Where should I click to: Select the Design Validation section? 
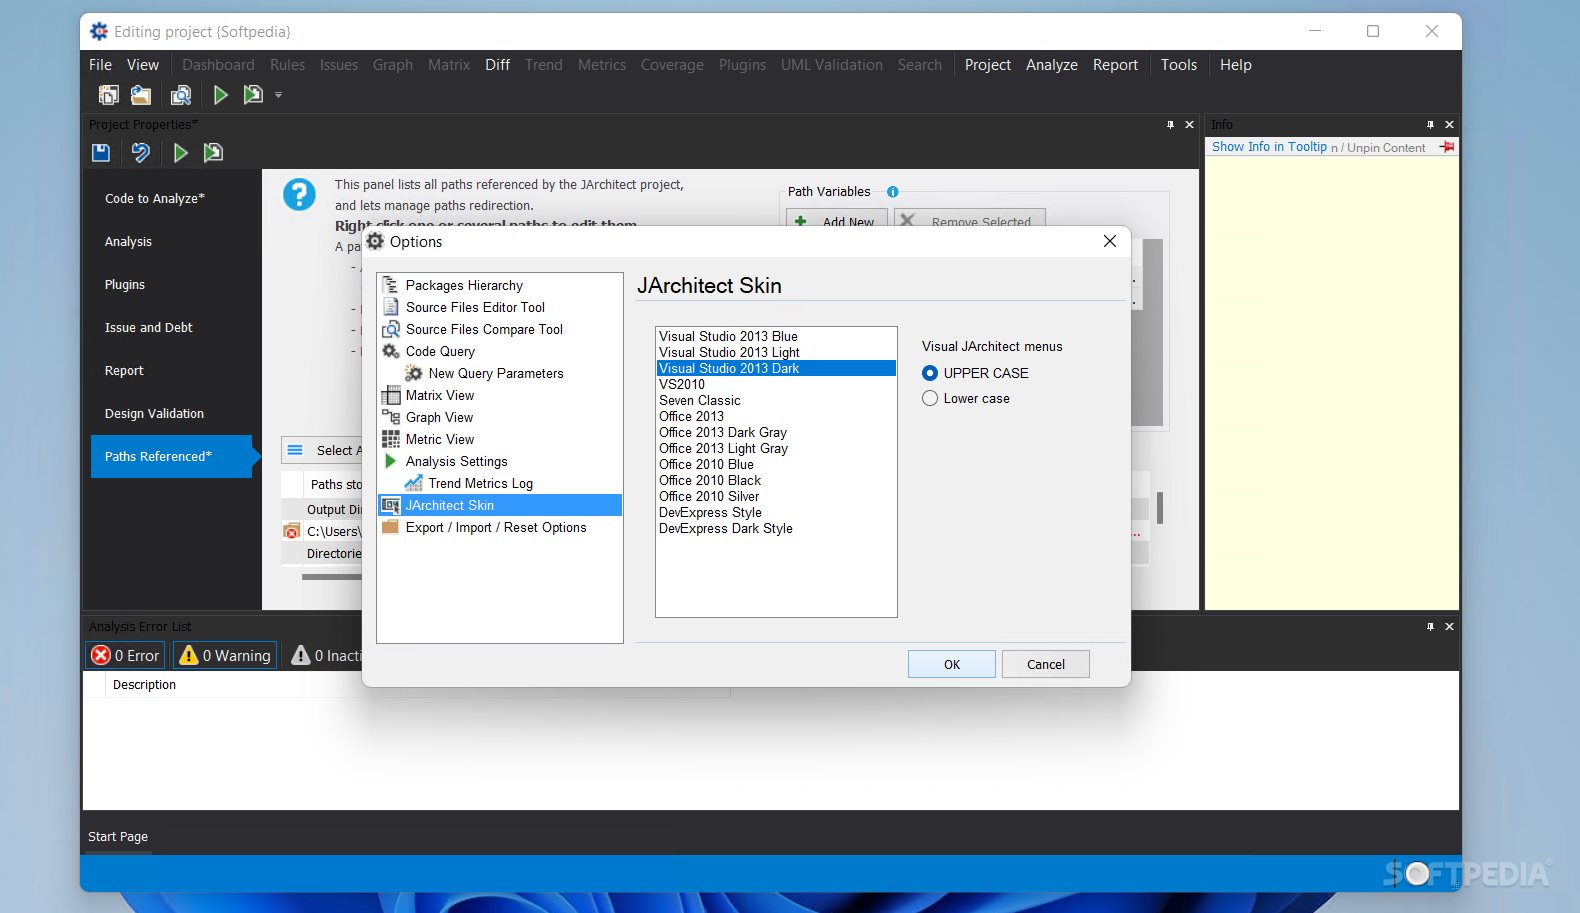point(171,413)
